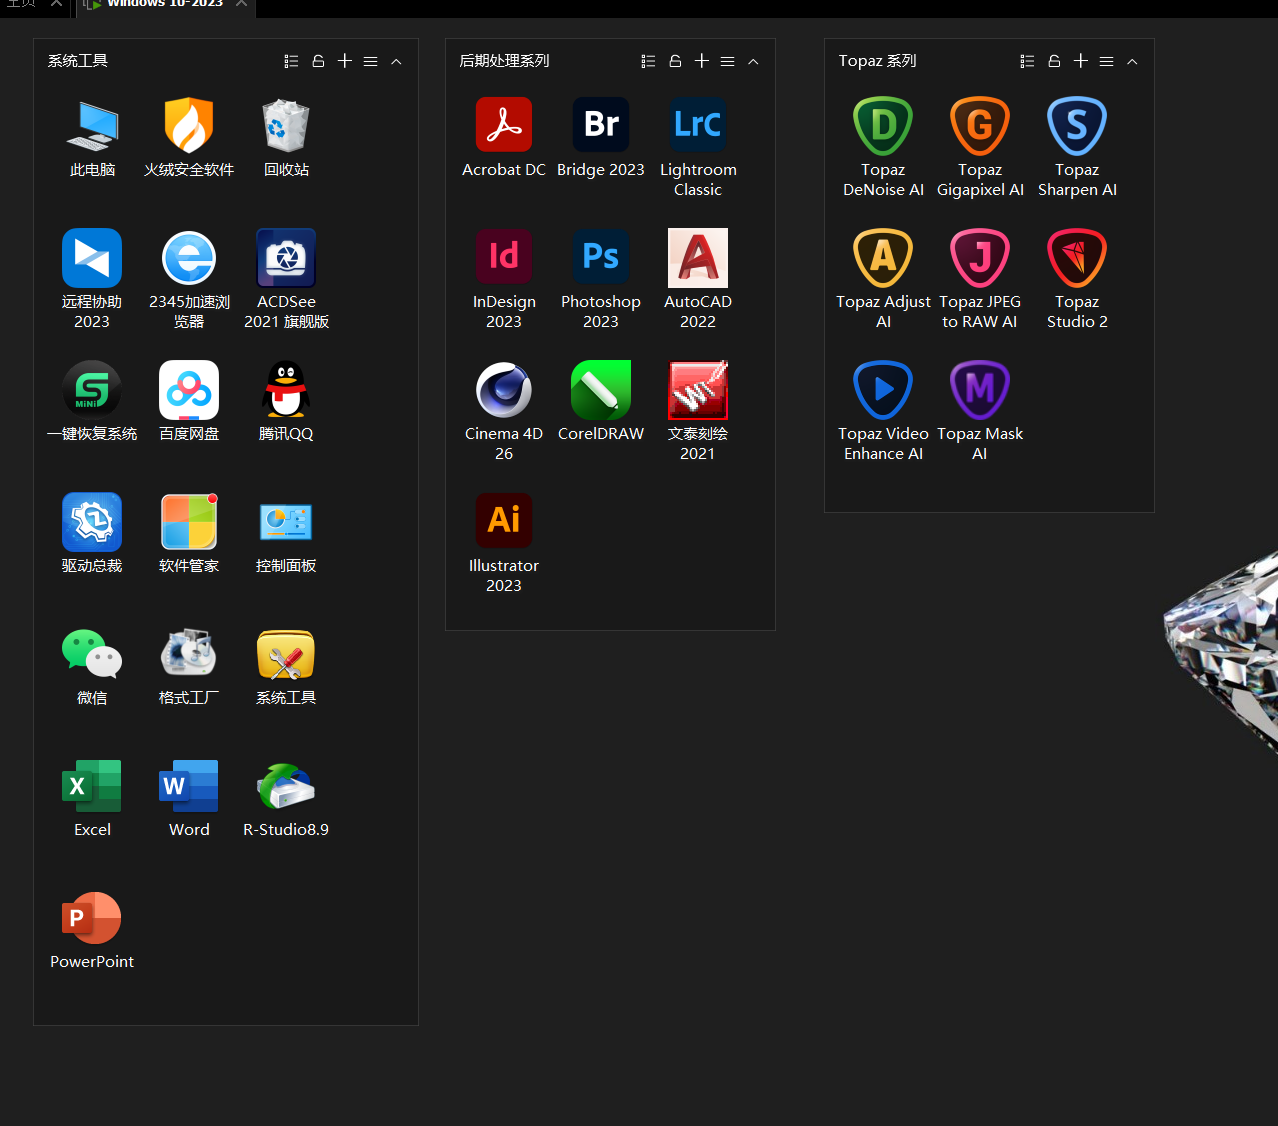Image resolution: width=1278 pixels, height=1126 pixels.
Task: Launch InDesign 2023 icon
Action: pos(504,258)
